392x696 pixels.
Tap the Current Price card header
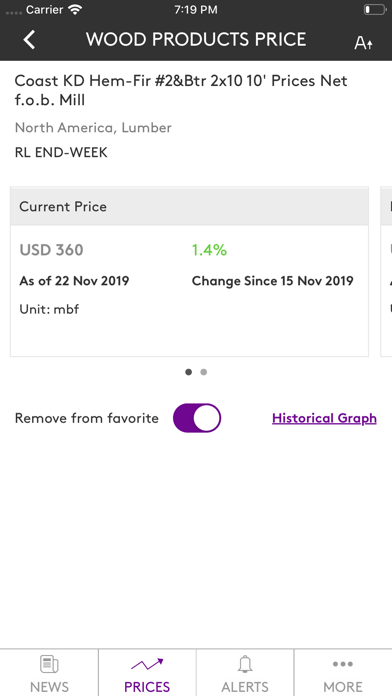pyautogui.click(x=190, y=206)
